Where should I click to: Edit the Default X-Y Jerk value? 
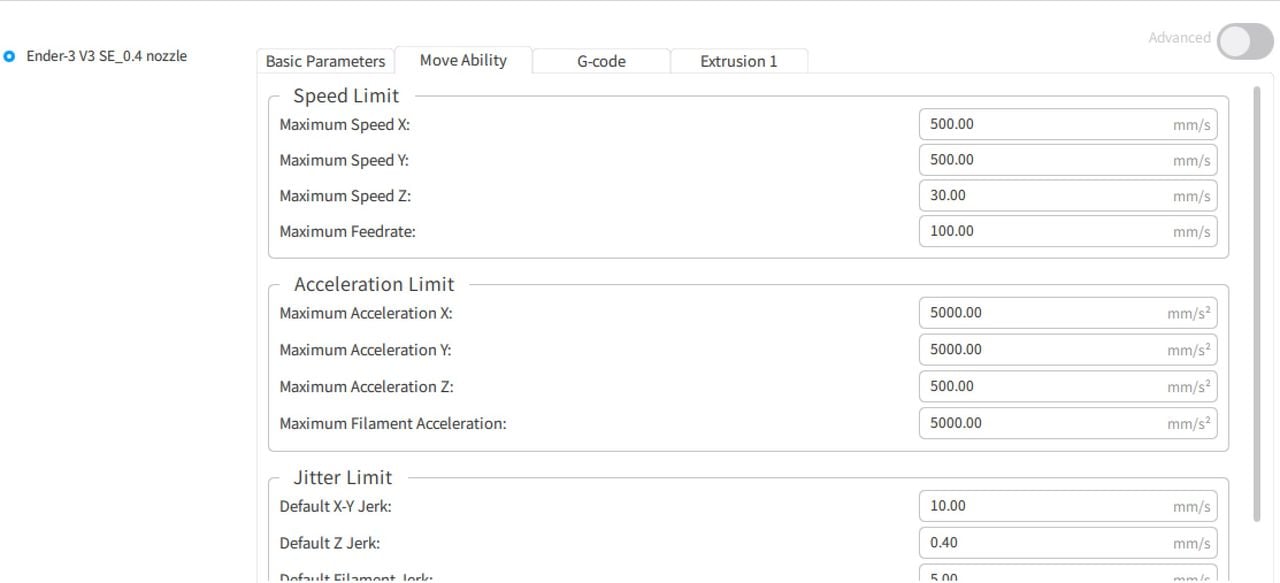tap(1040, 506)
